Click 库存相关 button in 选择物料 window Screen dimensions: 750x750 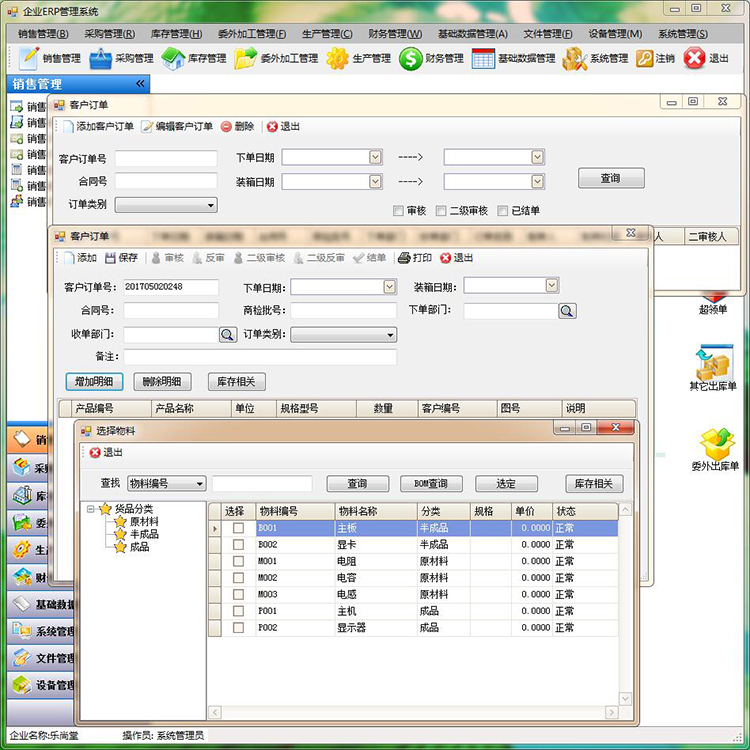click(594, 484)
